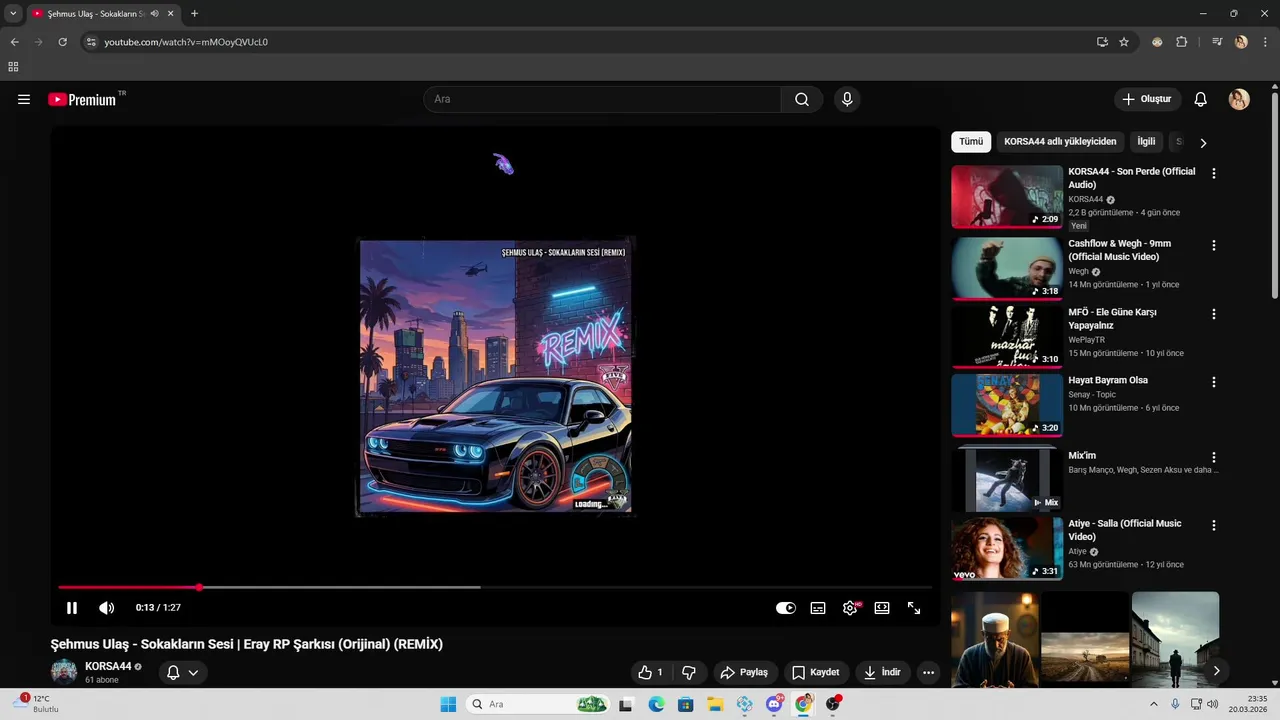Select the İlgili filter chip
Image resolution: width=1280 pixels, height=720 pixels.
point(1146,142)
